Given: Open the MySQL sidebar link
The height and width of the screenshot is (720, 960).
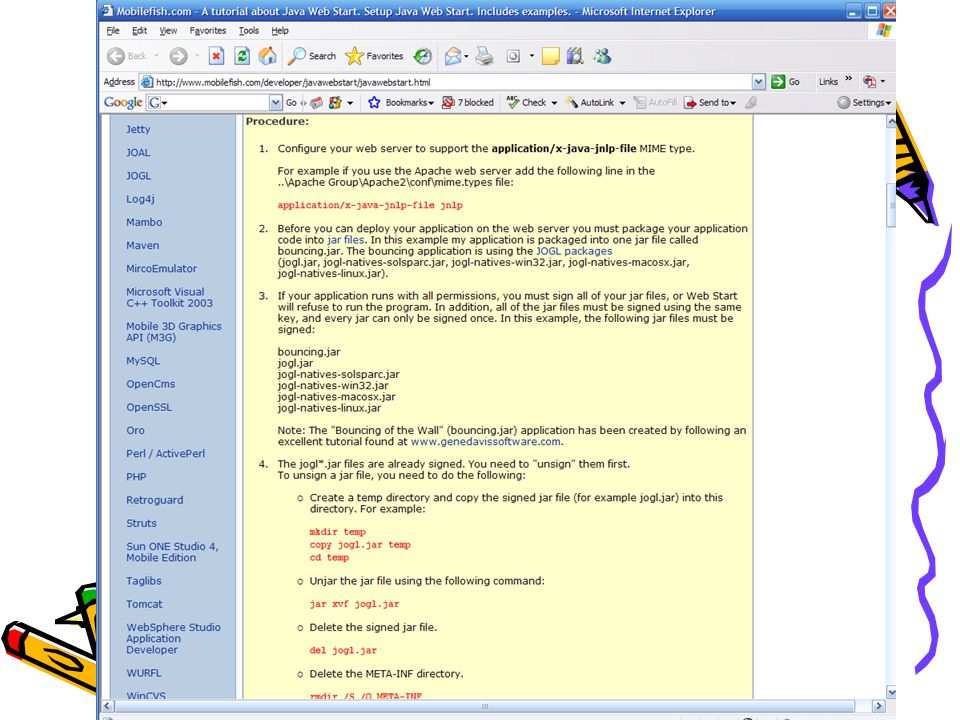Looking at the screenshot, I should [143, 361].
